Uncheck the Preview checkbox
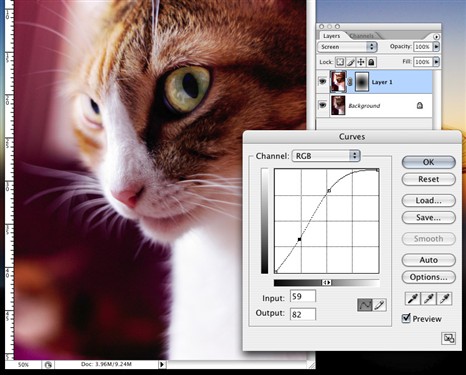466x375 pixels. (x=406, y=318)
